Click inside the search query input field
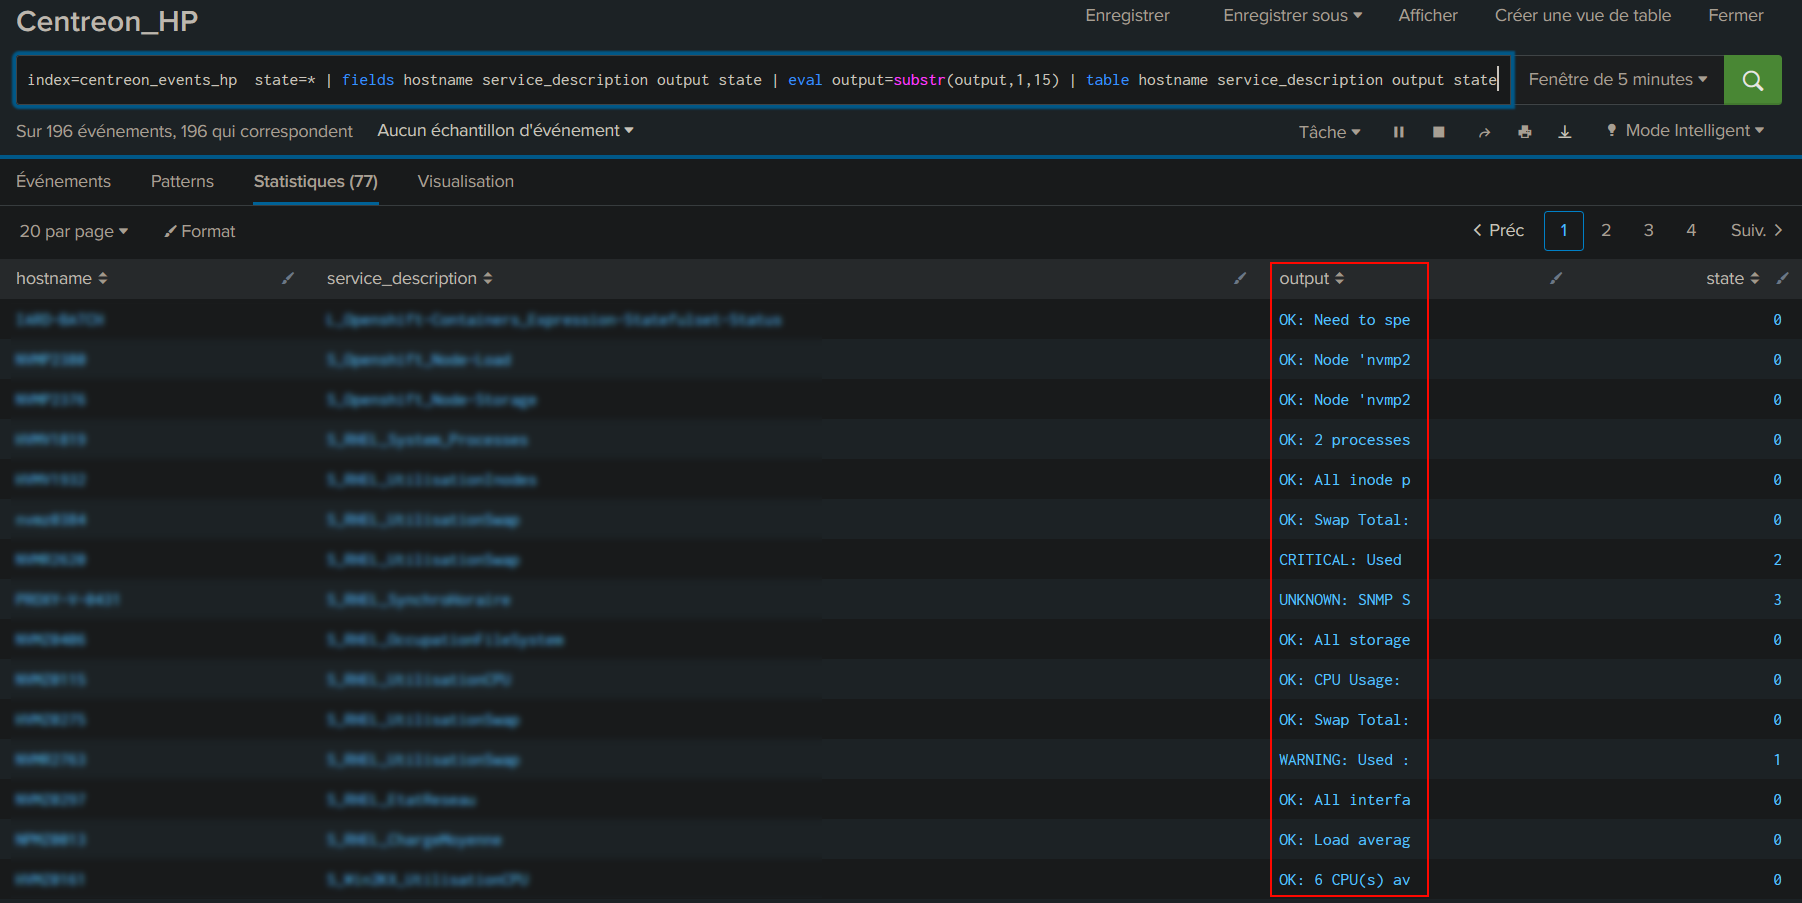 (760, 80)
